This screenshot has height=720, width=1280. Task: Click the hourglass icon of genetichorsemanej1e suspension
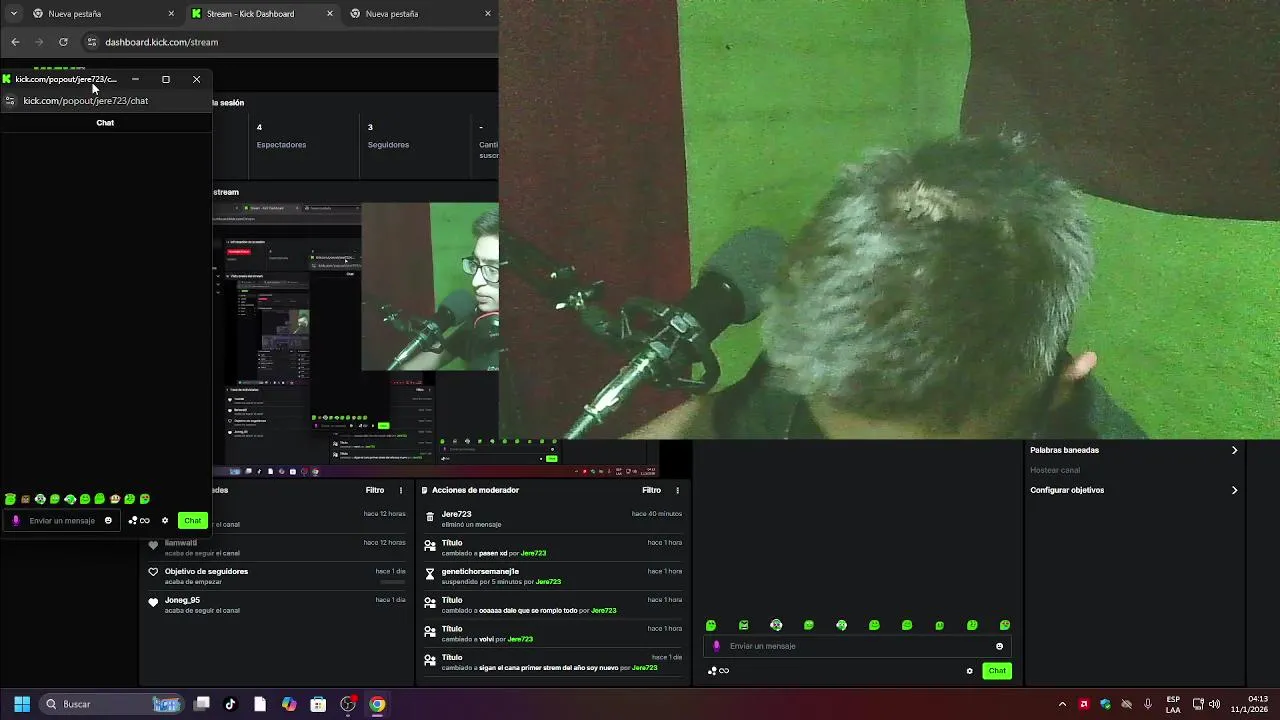tap(430, 575)
